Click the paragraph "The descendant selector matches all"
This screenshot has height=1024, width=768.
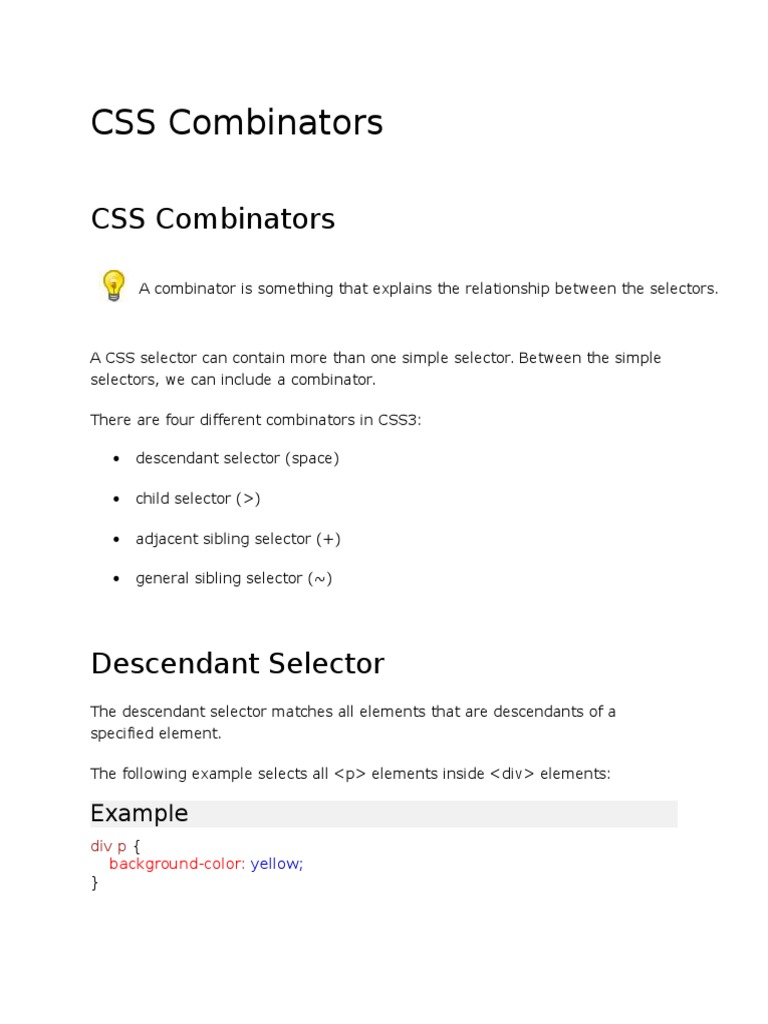click(353, 722)
